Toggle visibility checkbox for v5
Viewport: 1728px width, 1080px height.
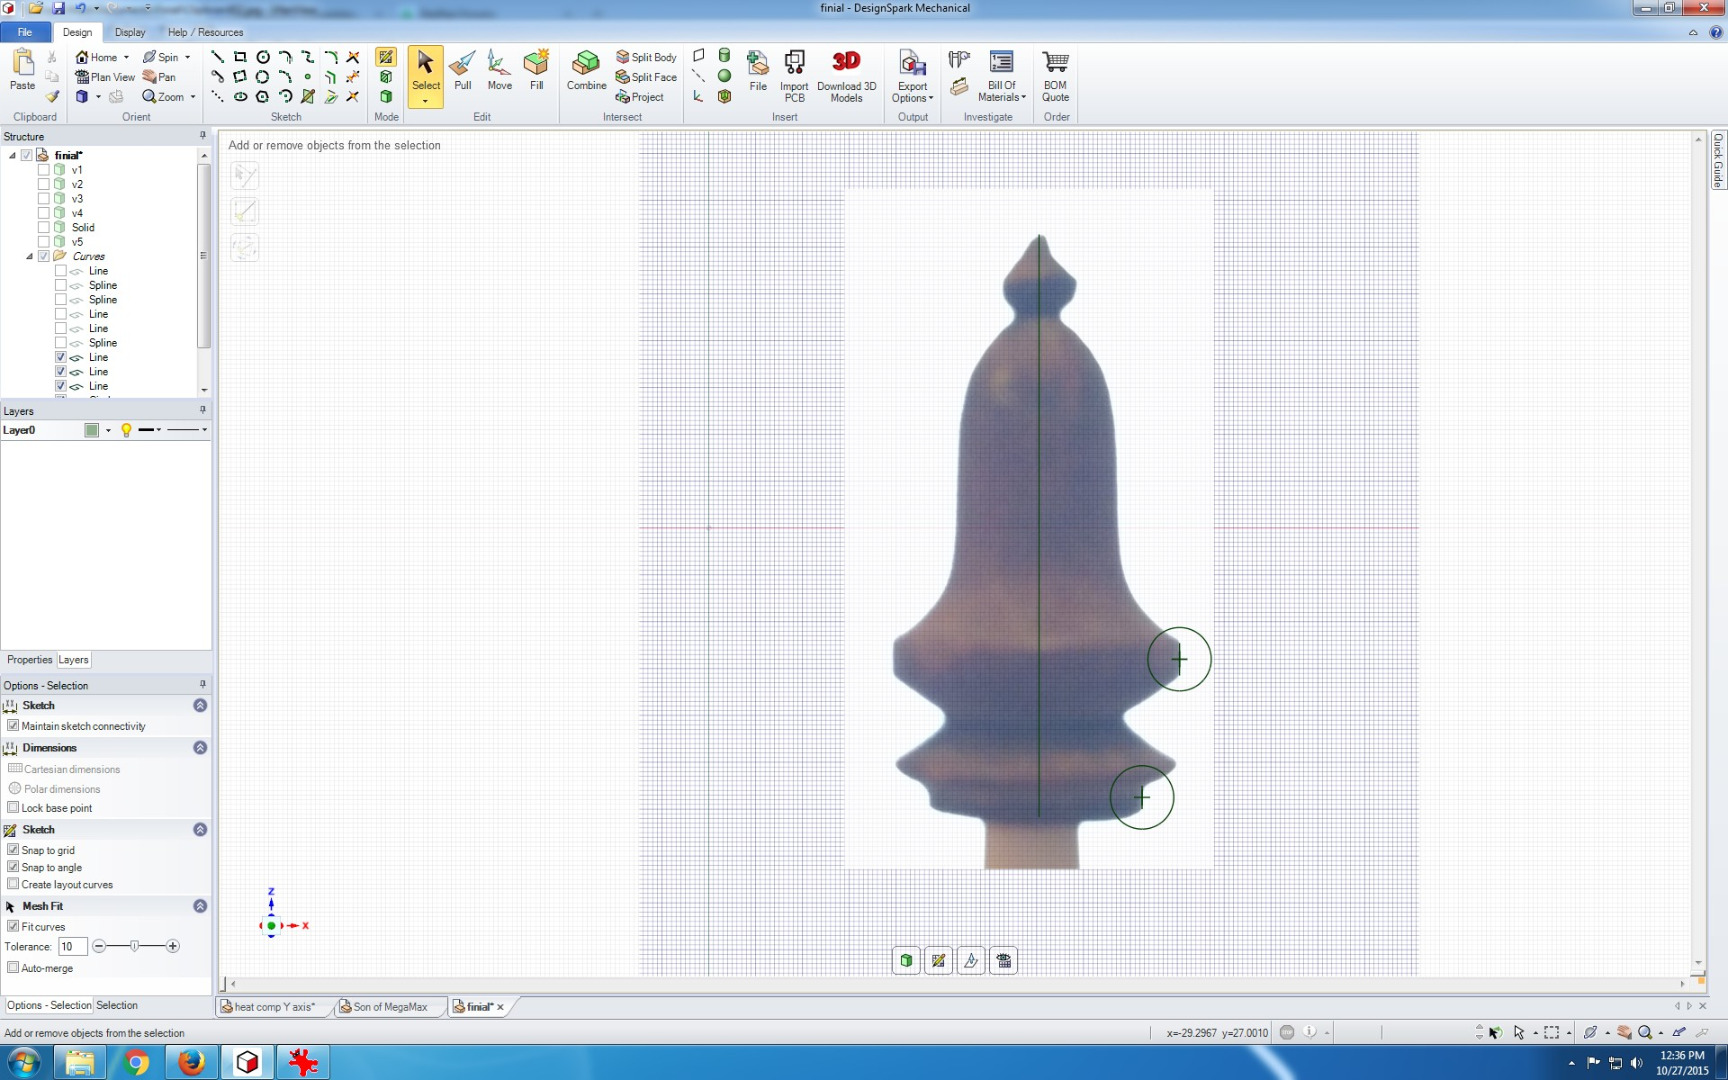[x=43, y=242]
